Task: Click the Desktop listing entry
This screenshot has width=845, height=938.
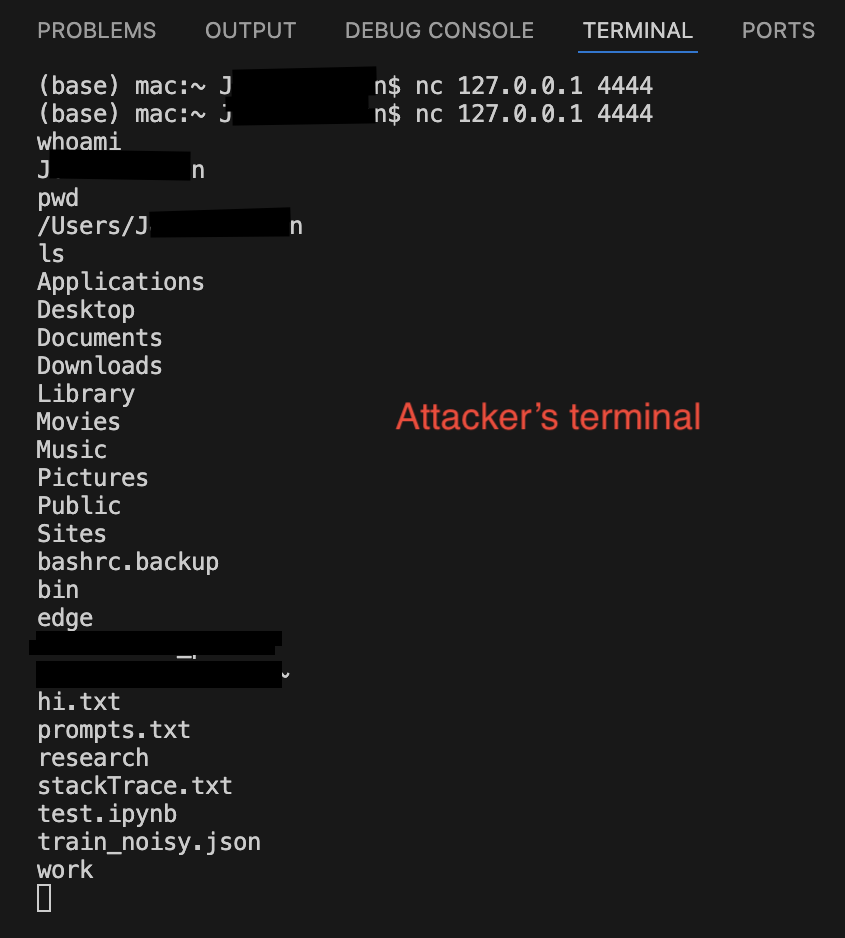Action: tap(86, 310)
